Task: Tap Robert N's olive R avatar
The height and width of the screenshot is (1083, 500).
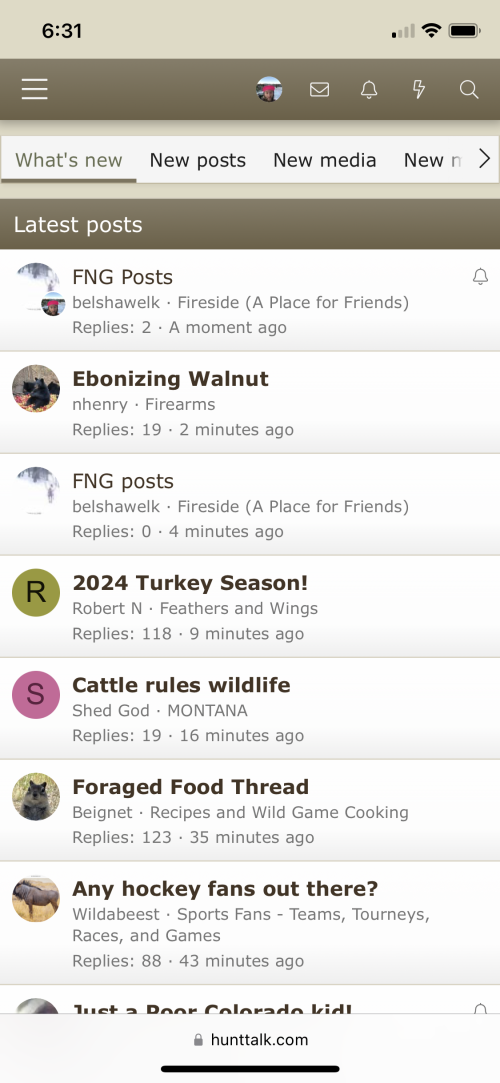Action: pos(36,593)
